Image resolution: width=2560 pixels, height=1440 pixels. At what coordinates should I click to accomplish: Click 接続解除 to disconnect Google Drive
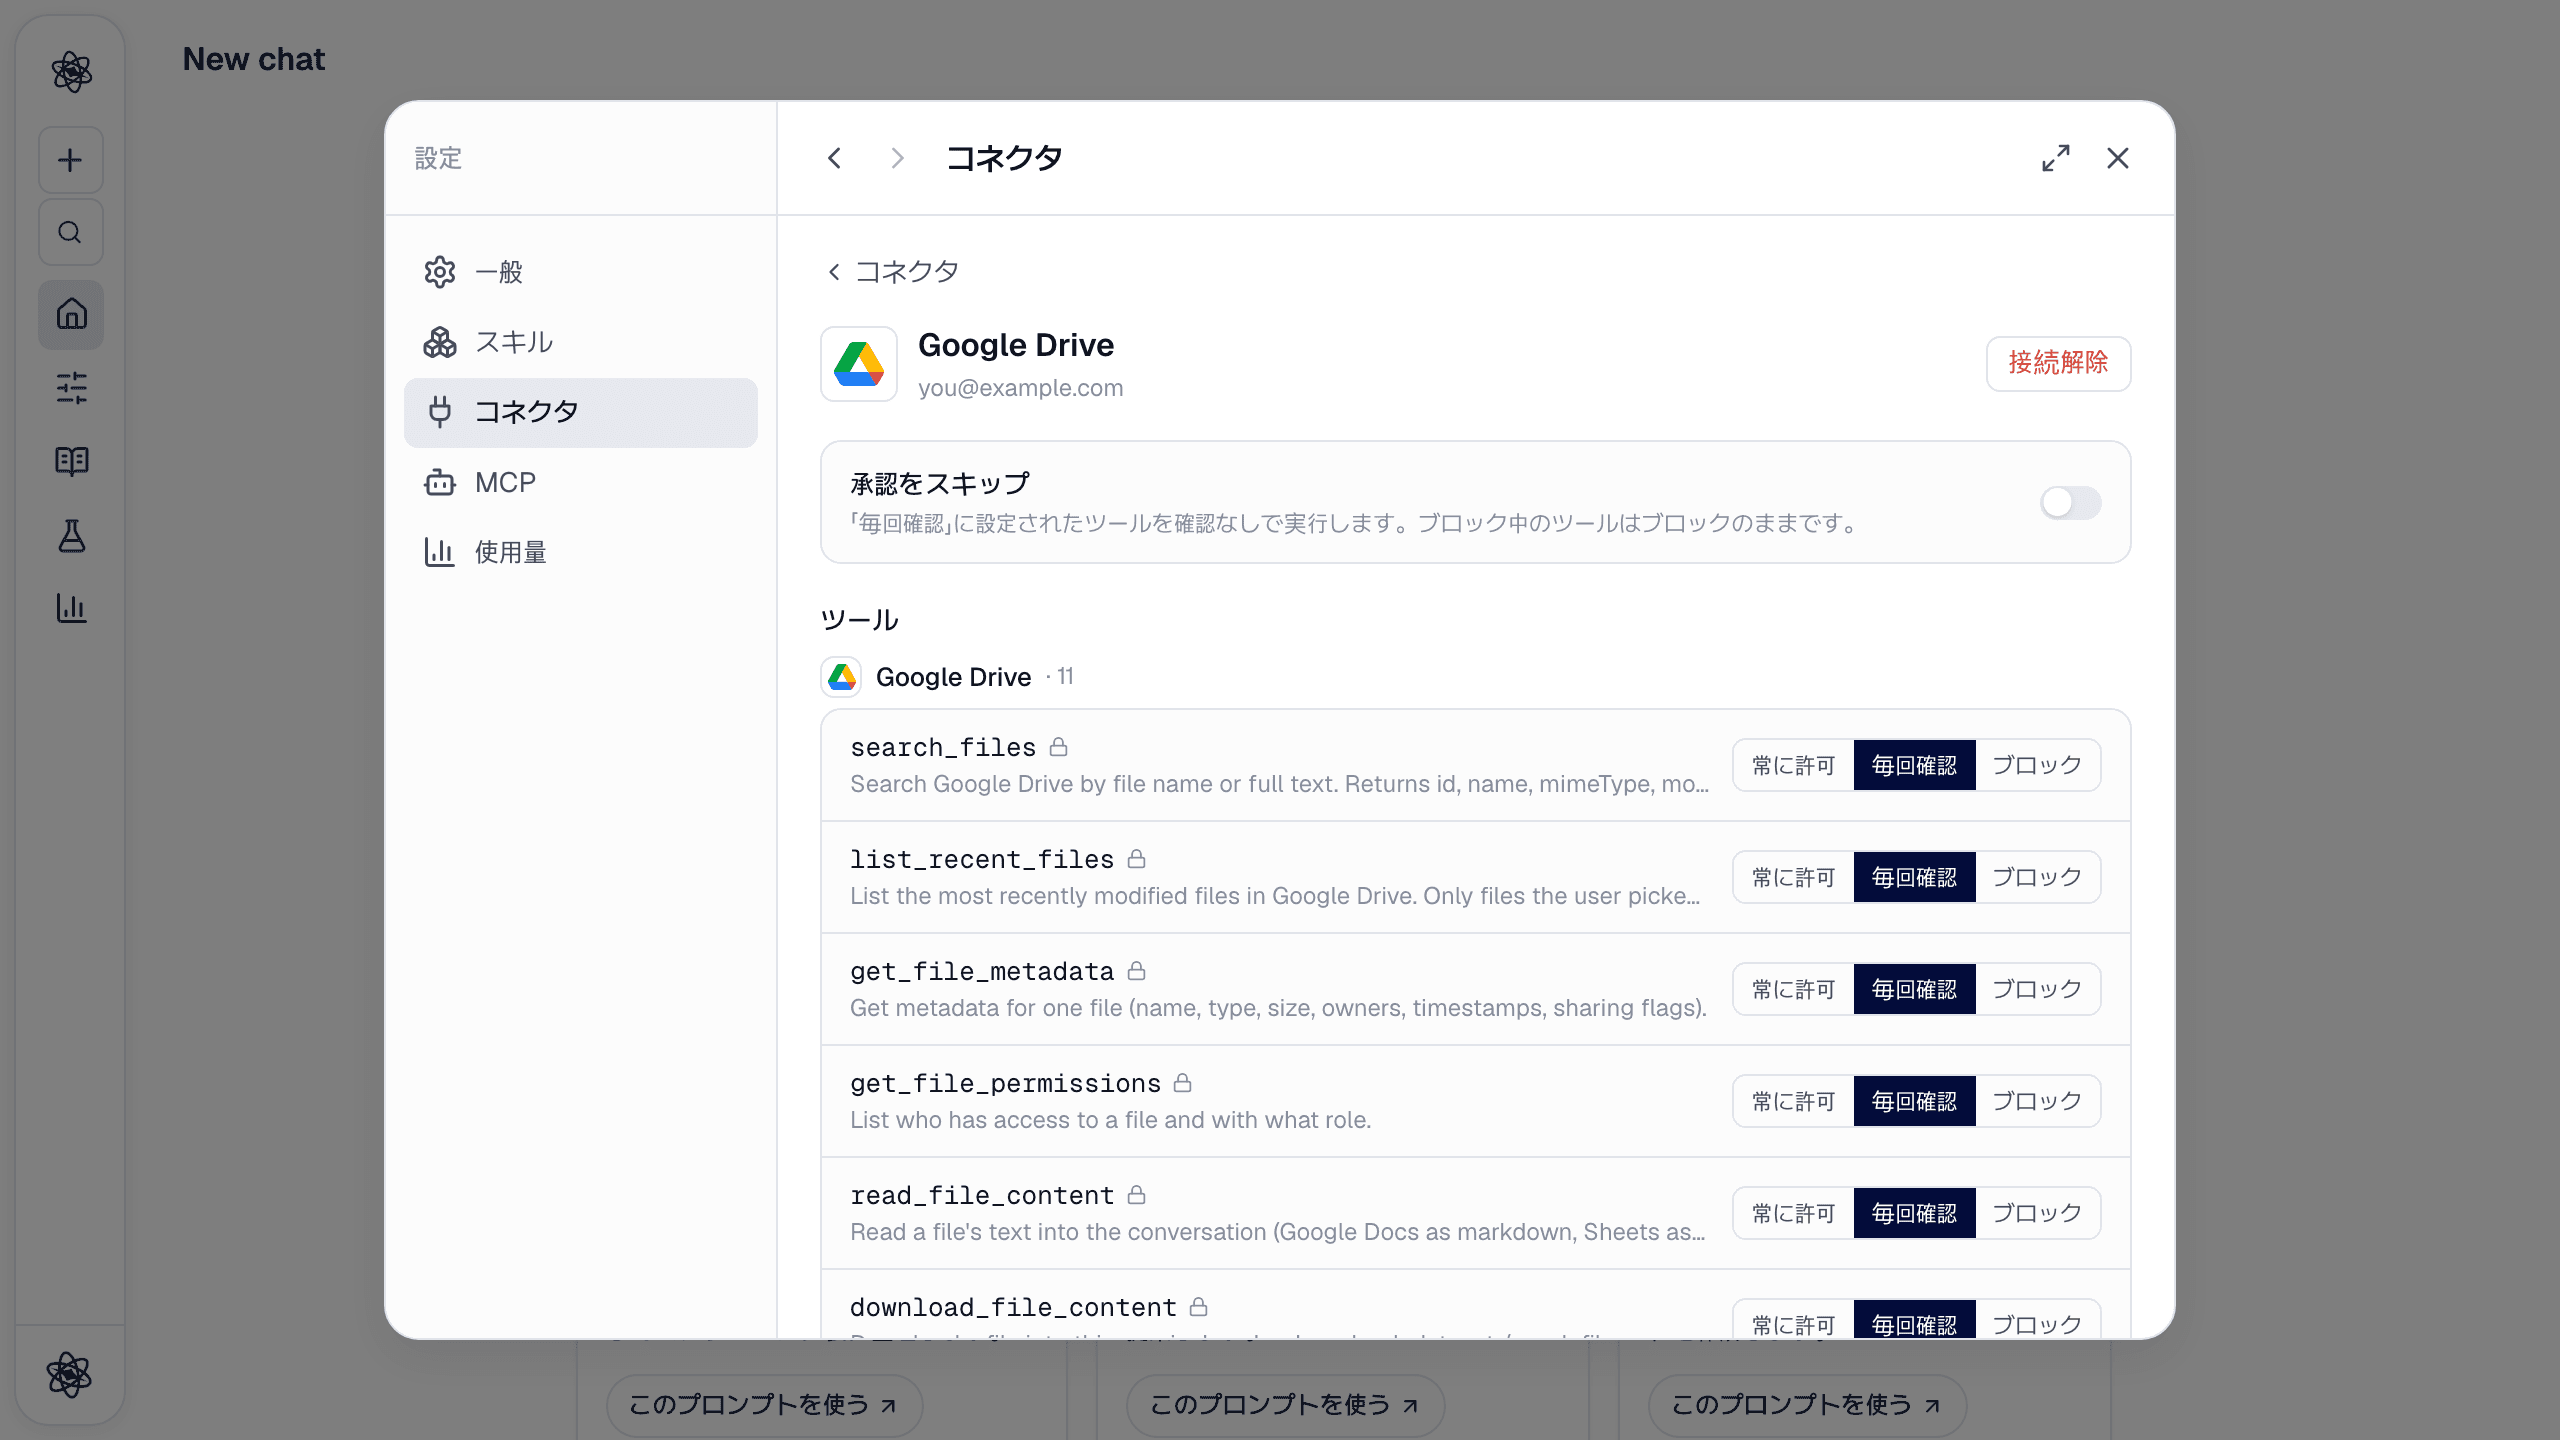[x=2058, y=363]
